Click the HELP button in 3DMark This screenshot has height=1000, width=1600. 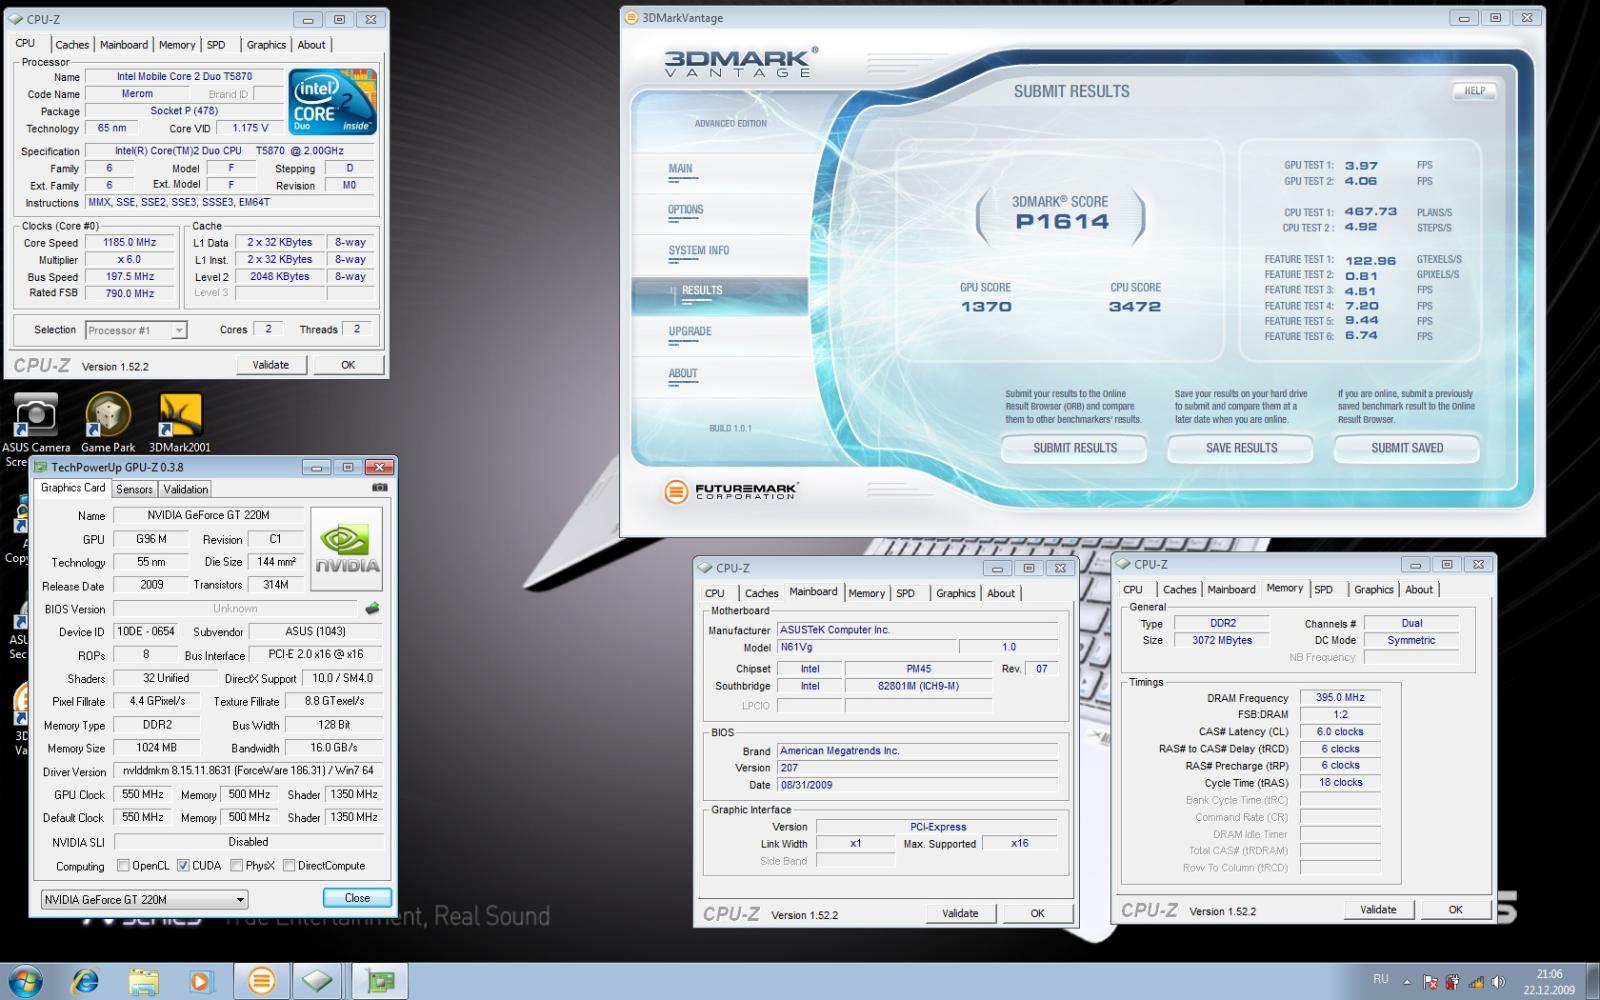tap(1475, 91)
